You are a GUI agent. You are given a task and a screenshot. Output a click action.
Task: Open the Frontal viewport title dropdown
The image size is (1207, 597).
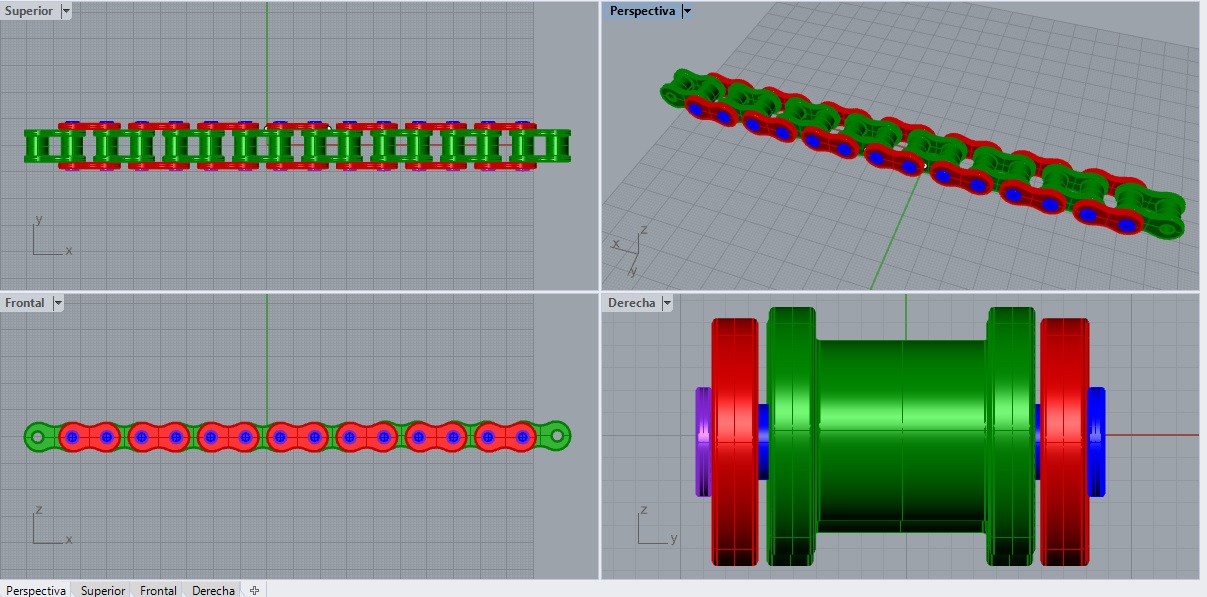(57, 302)
